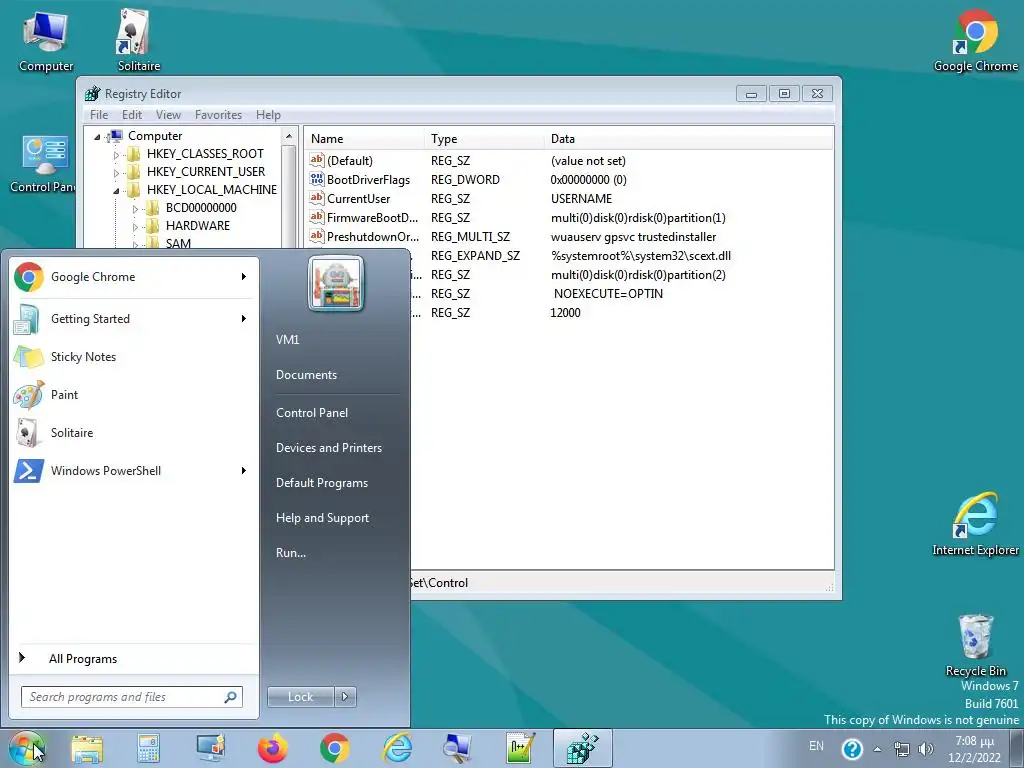Expand the BCD00000000 tree node
The height and width of the screenshot is (768, 1024).
tap(135, 208)
